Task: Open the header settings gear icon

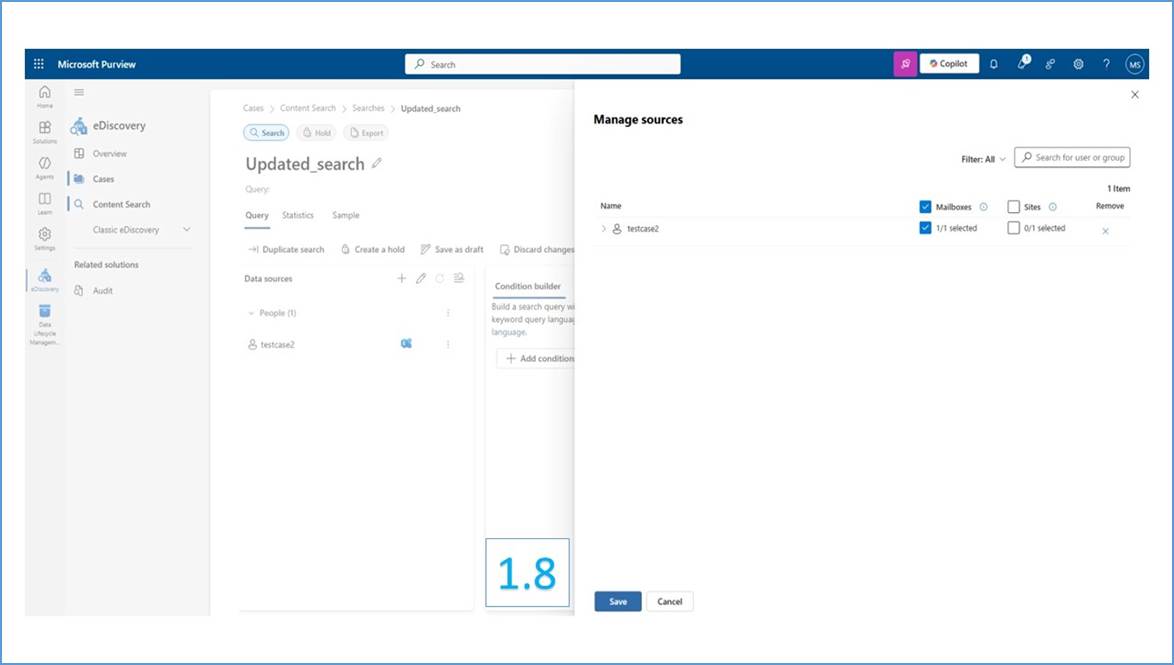Action: pos(1078,64)
